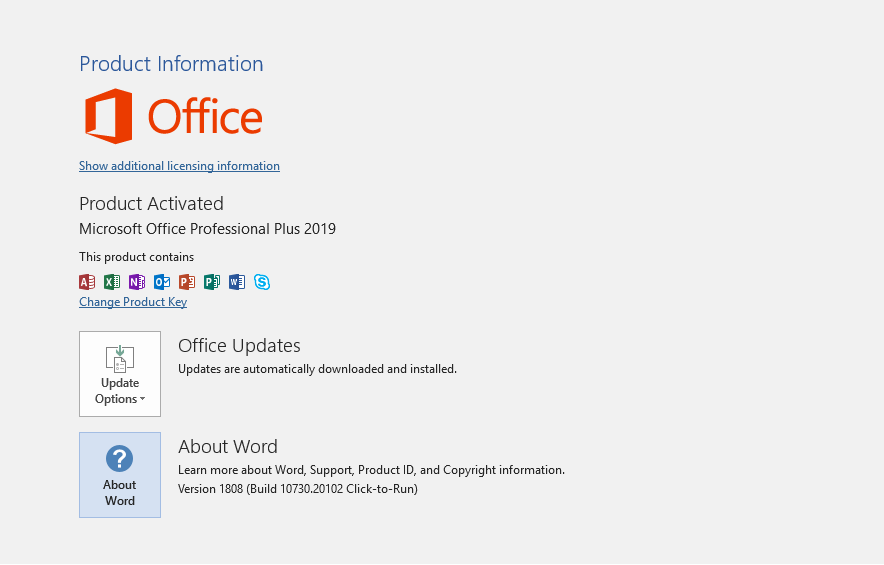
Task: Expand the Update Options dropdown button
Action: [120, 374]
